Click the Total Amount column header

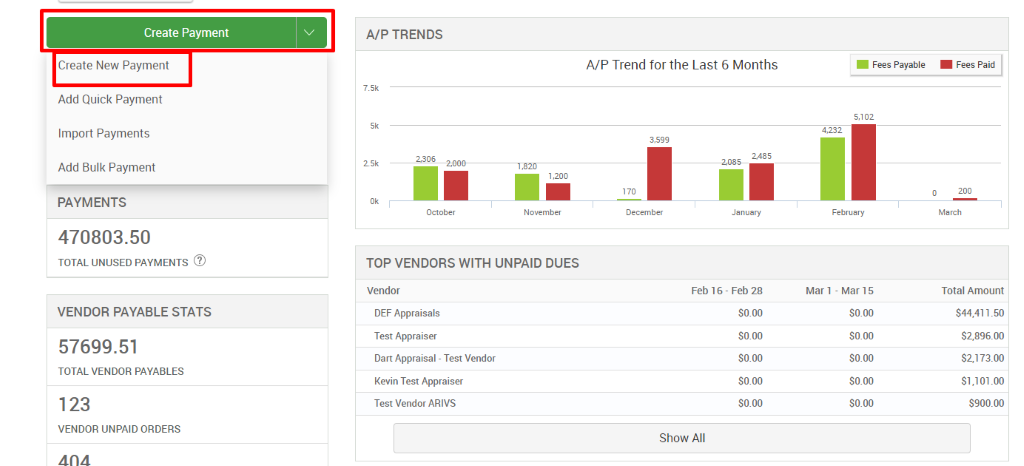point(973,290)
